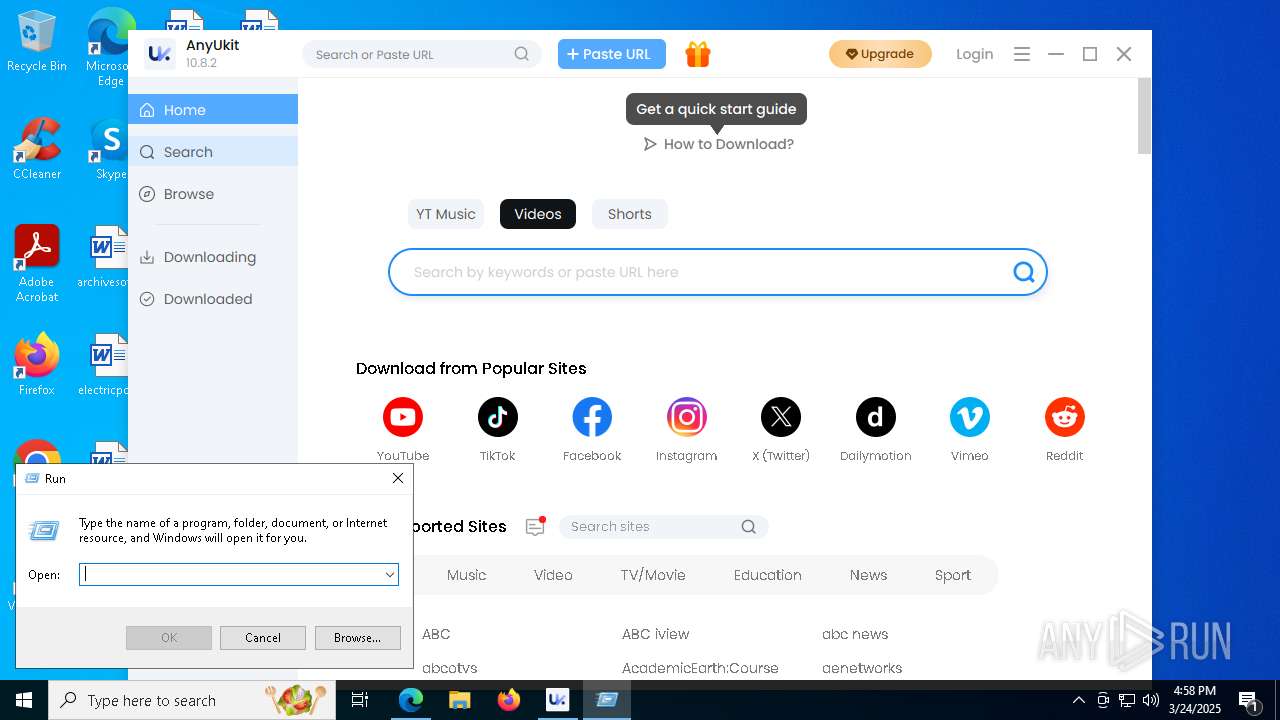Switch to Videos tab
Viewport: 1280px width, 720px height.
point(538,214)
